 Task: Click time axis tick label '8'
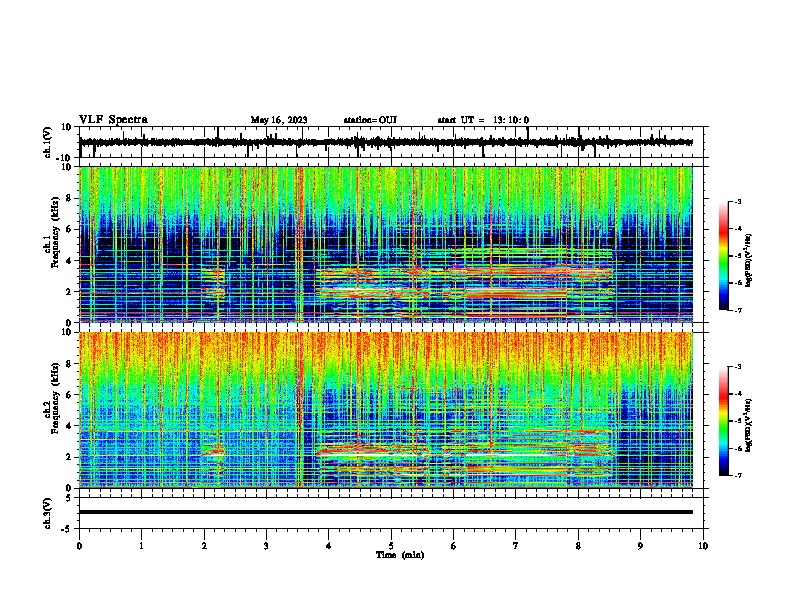(x=578, y=546)
